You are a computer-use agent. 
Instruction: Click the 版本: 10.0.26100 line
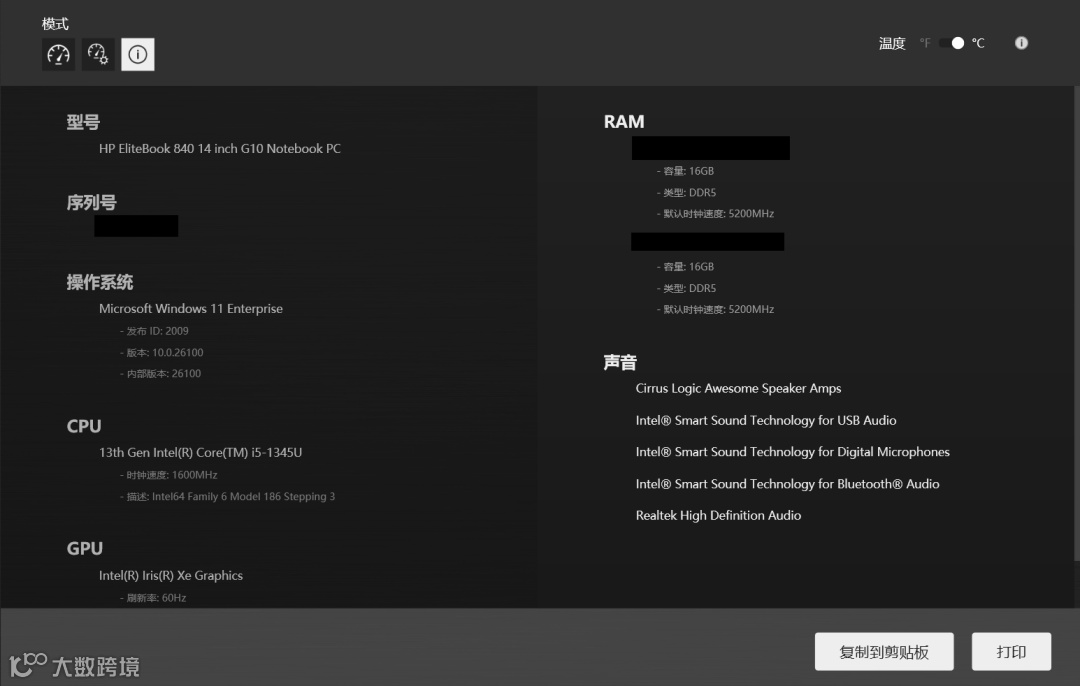[162, 353]
